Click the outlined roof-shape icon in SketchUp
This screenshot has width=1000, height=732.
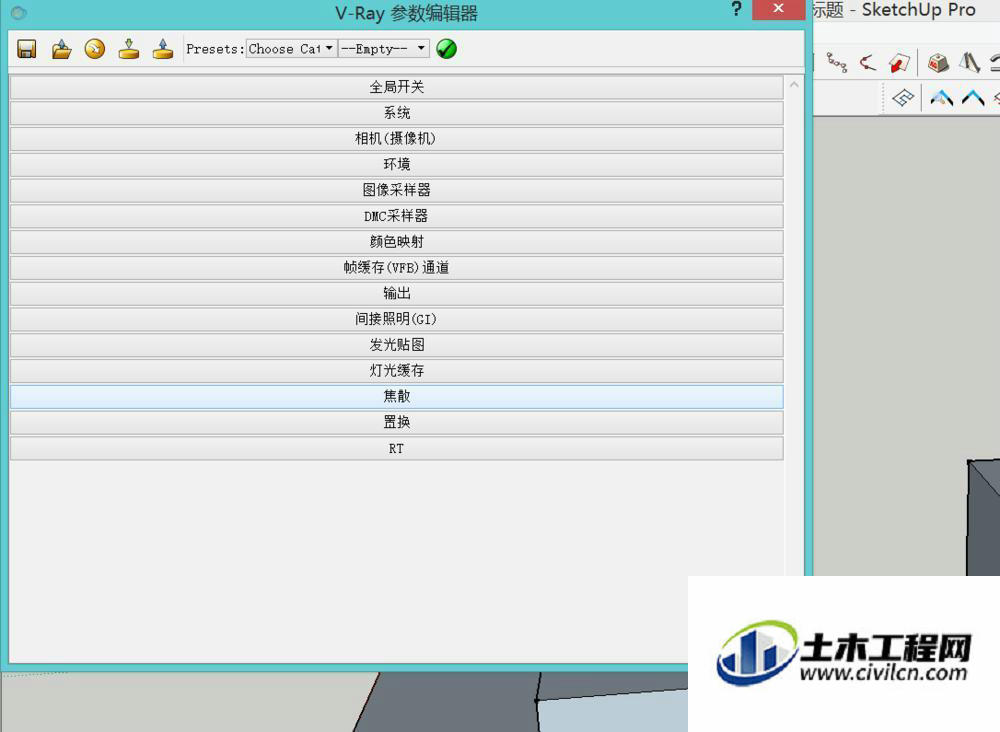coord(973,98)
